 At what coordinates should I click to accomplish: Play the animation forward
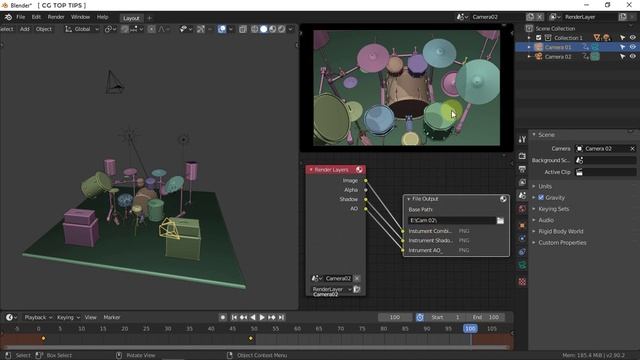tap(262, 317)
